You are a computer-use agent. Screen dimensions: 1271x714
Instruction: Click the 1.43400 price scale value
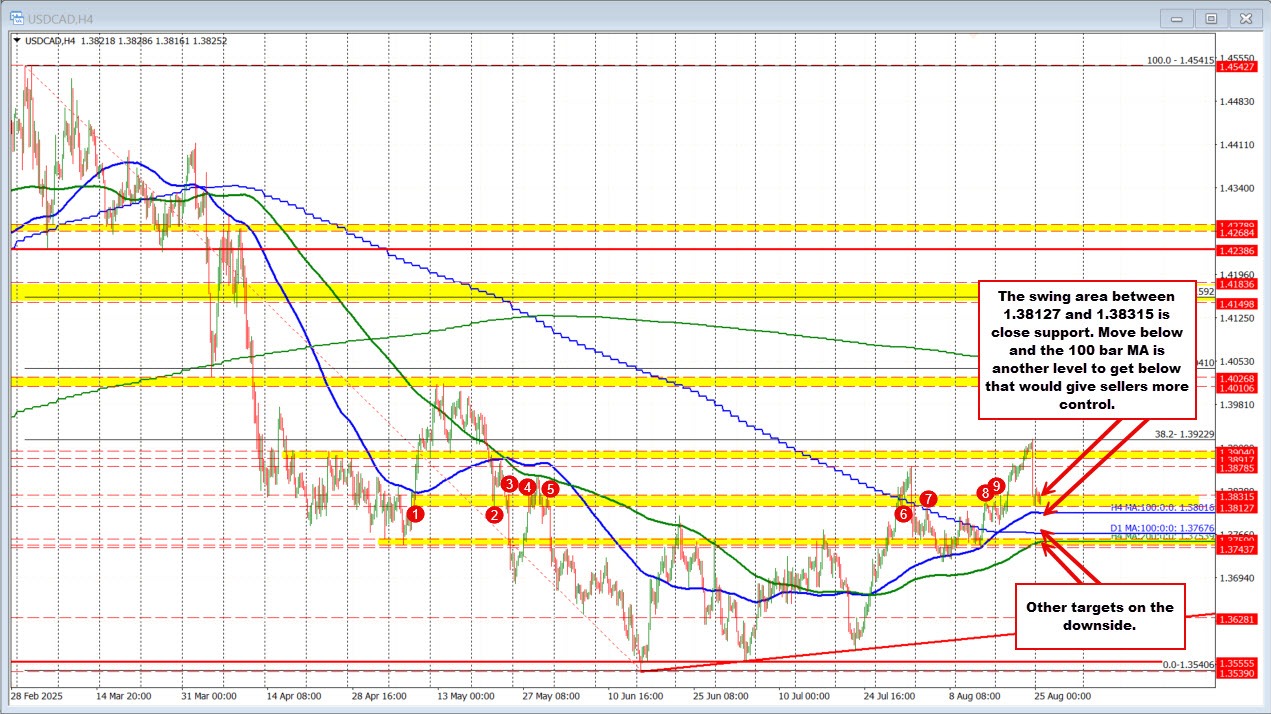[x=1237, y=188]
